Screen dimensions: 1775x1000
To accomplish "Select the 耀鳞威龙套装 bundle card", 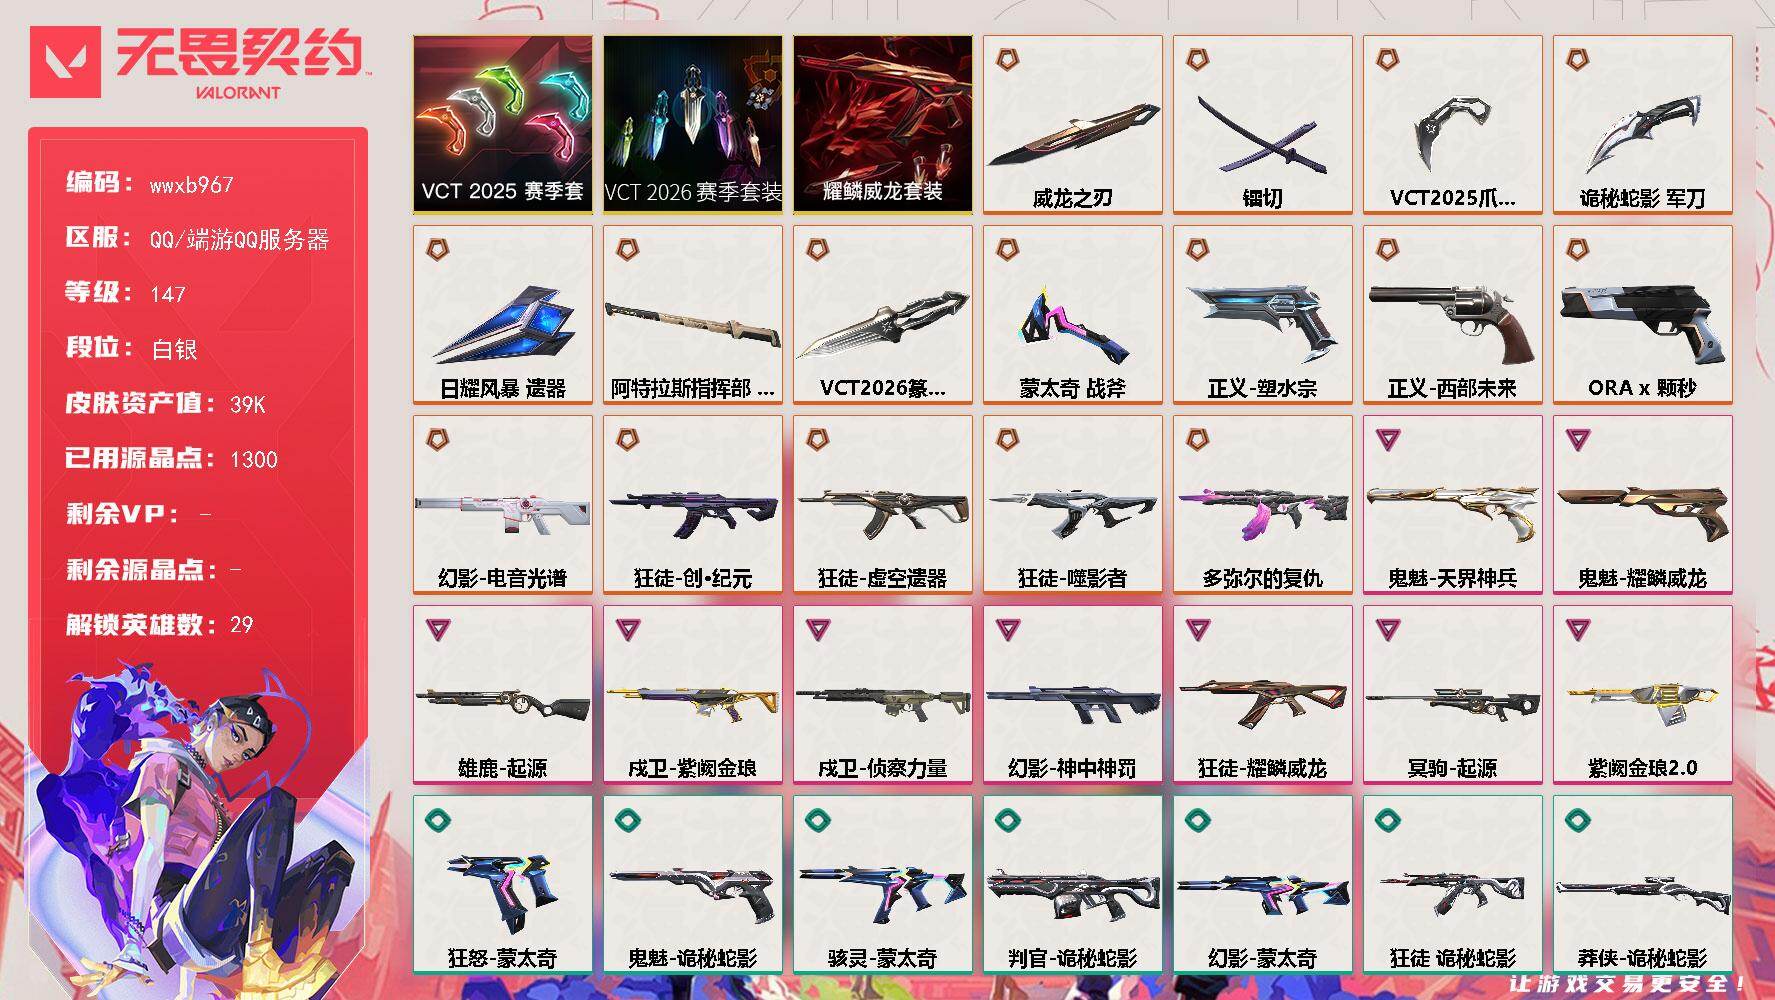I will tap(882, 124).
